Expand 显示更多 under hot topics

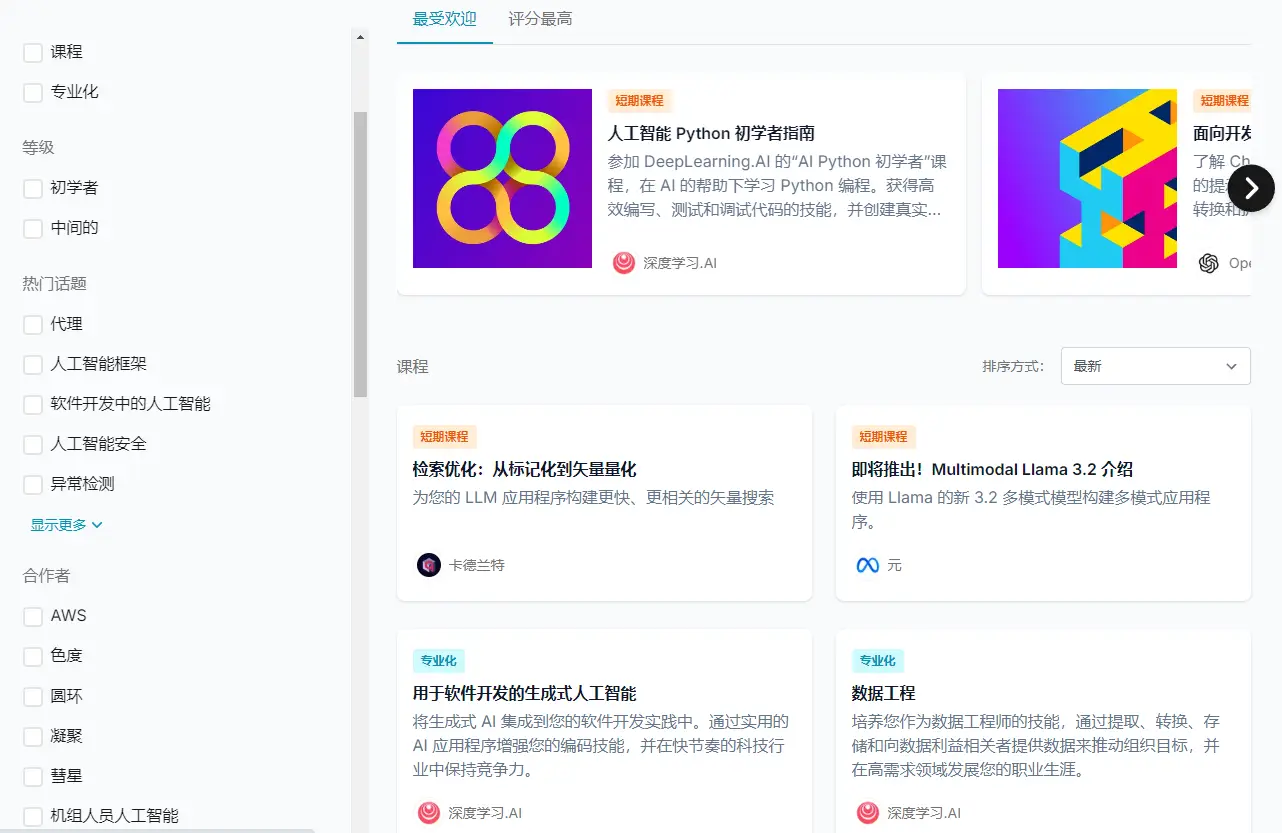[67, 525]
